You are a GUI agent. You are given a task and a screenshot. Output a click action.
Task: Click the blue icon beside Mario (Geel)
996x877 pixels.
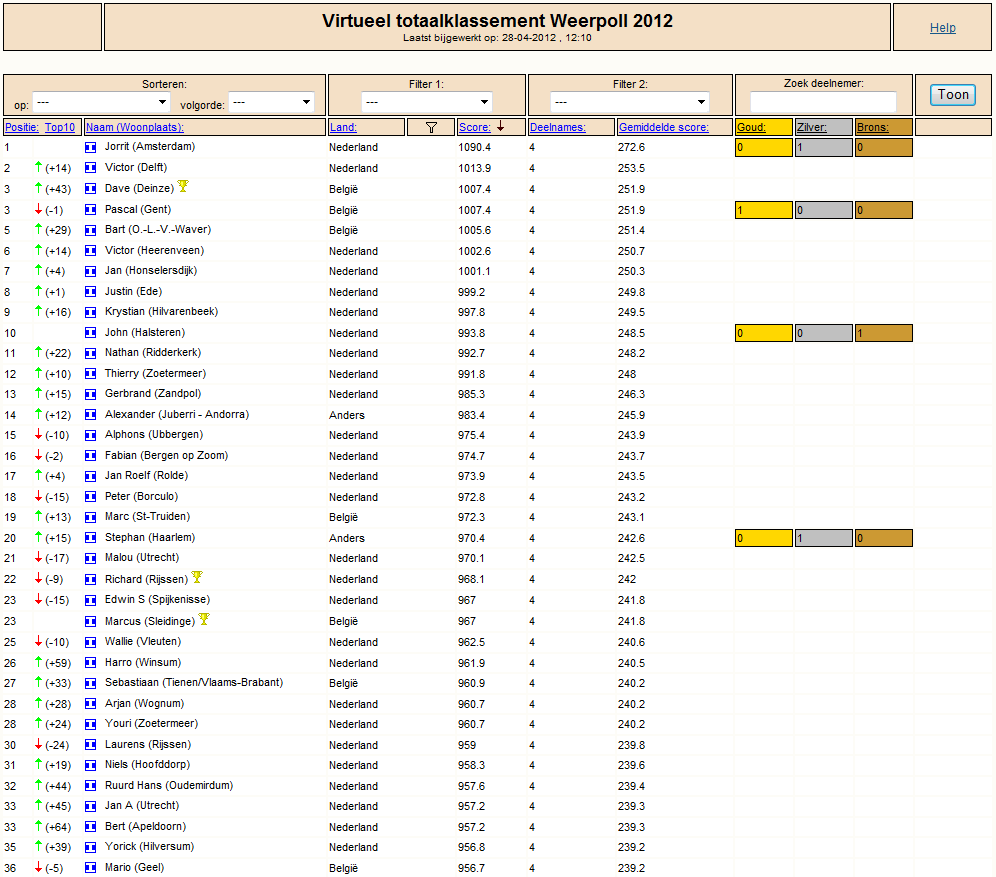click(91, 868)
